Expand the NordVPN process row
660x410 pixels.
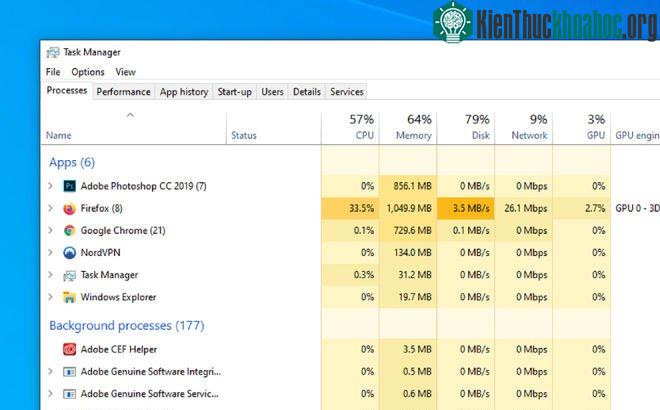[51, 253]
